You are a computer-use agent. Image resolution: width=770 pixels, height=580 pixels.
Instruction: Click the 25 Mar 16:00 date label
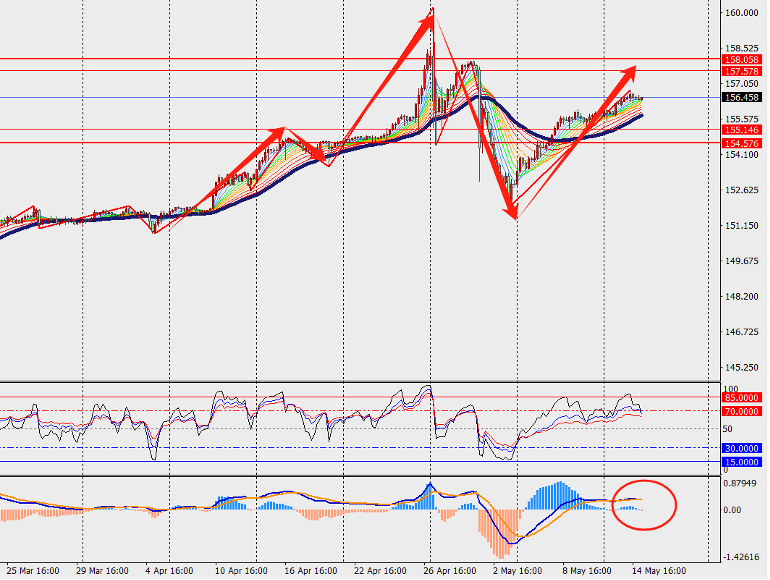[33, 571]
